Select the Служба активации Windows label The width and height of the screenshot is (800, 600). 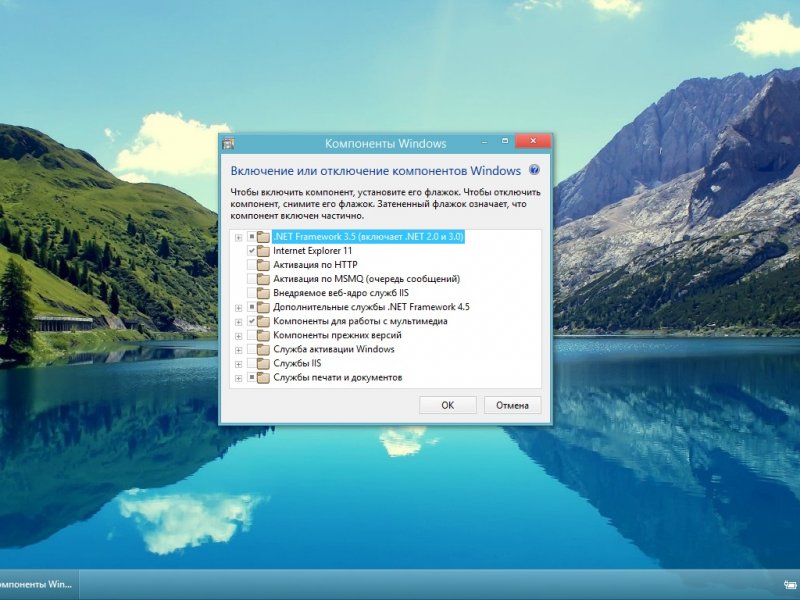pos(334,349)
